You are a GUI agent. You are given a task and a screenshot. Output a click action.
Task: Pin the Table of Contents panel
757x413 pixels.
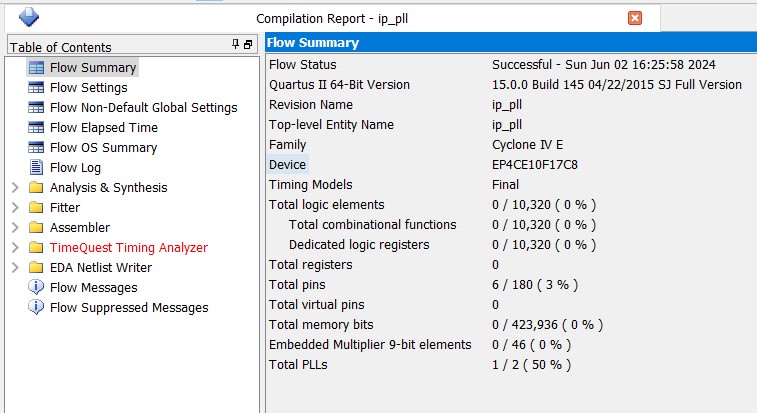[x=236, y=45]
